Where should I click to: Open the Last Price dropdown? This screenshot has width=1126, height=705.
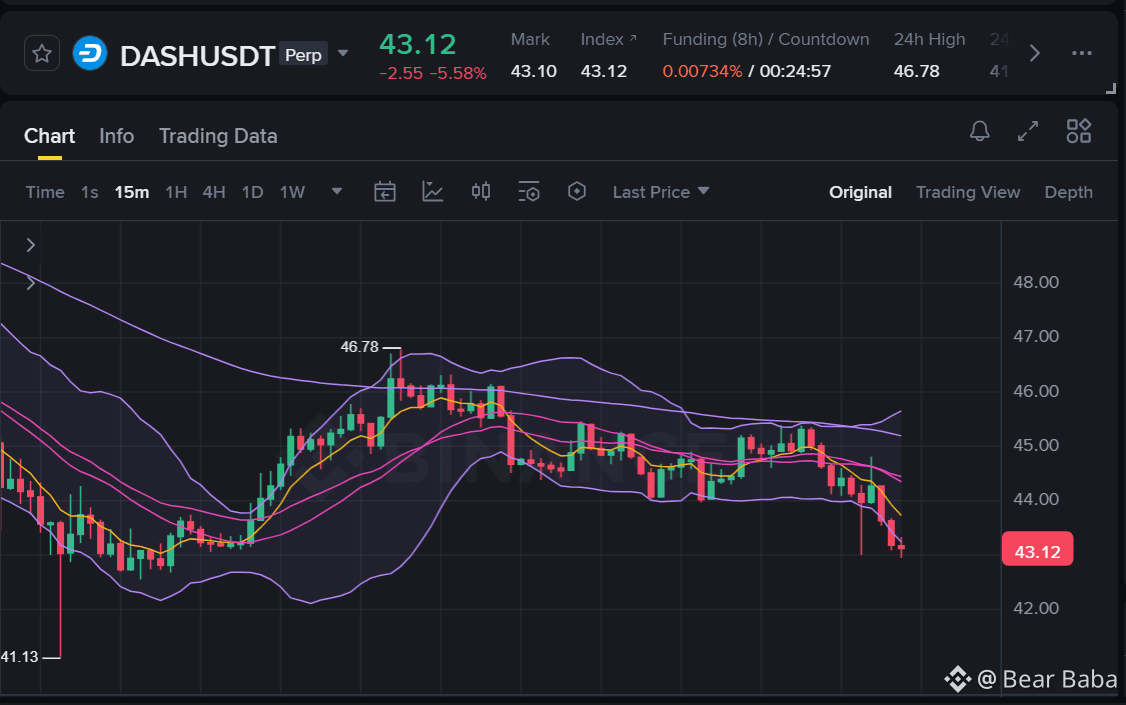point(661,192)
